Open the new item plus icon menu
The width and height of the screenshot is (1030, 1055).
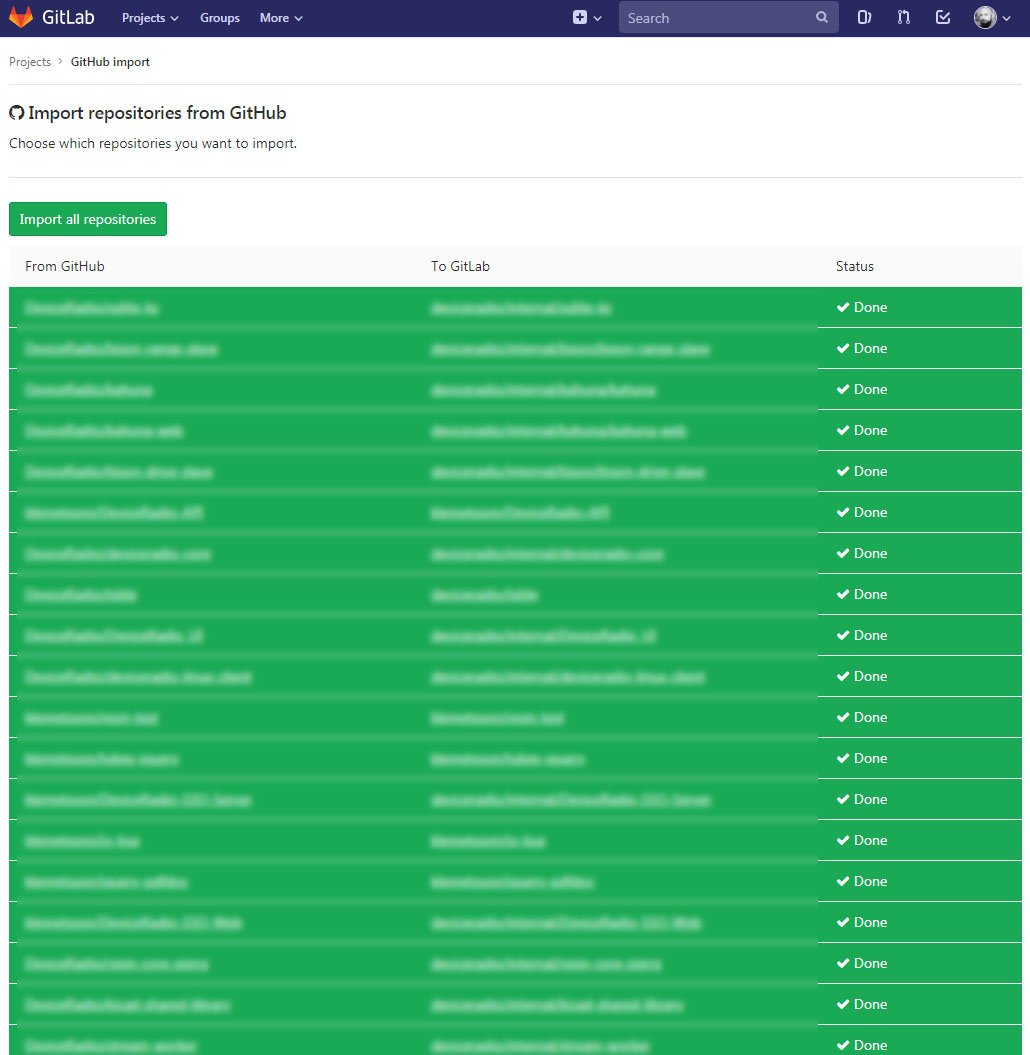coord(579,17)
